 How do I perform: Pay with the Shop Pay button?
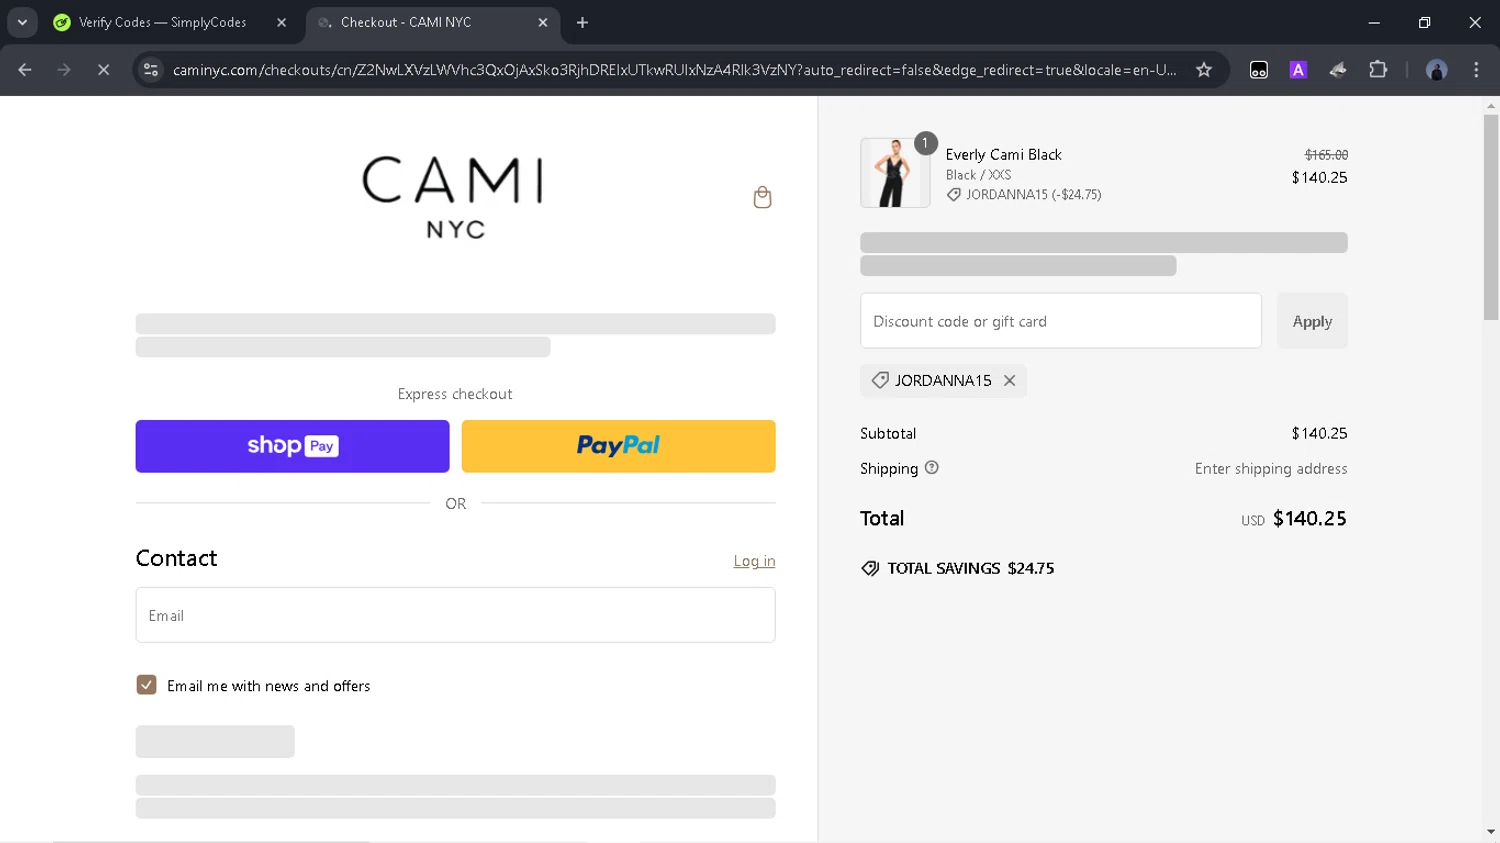click(292, 446)
